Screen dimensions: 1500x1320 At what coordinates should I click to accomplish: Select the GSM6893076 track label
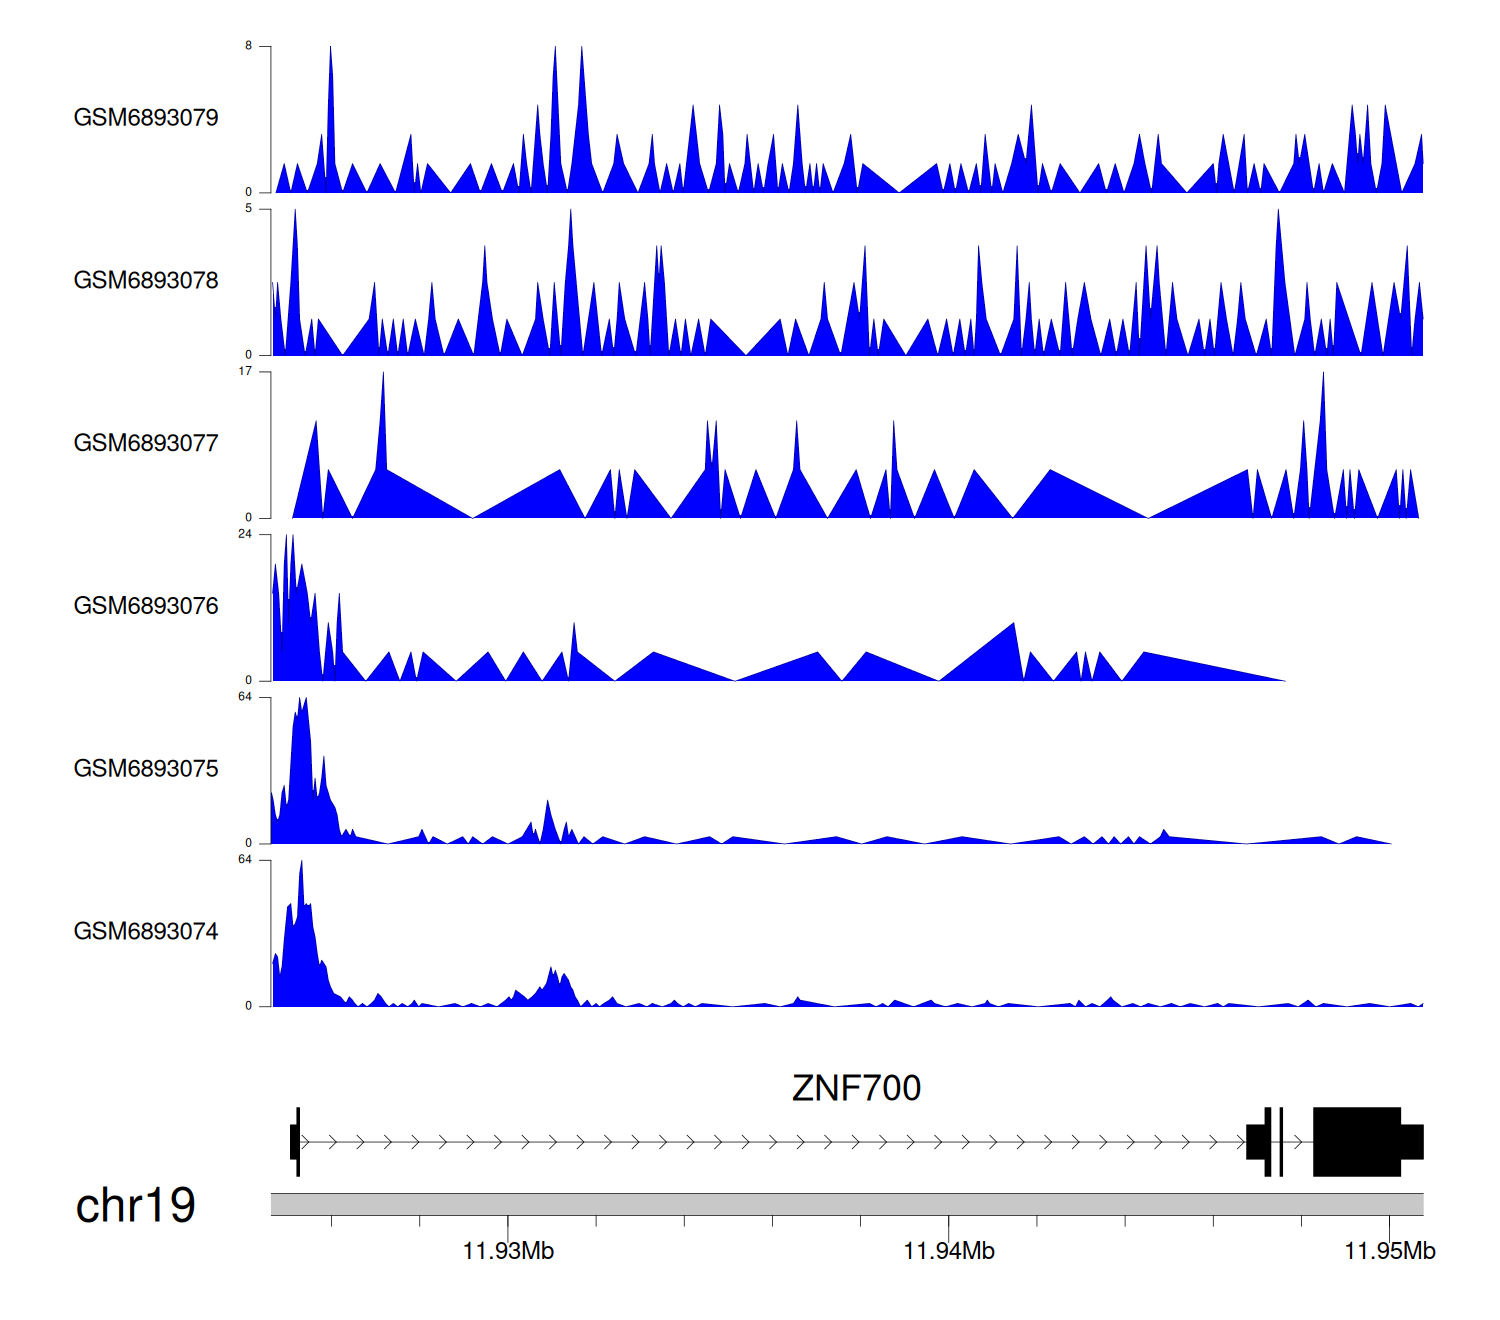point(146,606)
